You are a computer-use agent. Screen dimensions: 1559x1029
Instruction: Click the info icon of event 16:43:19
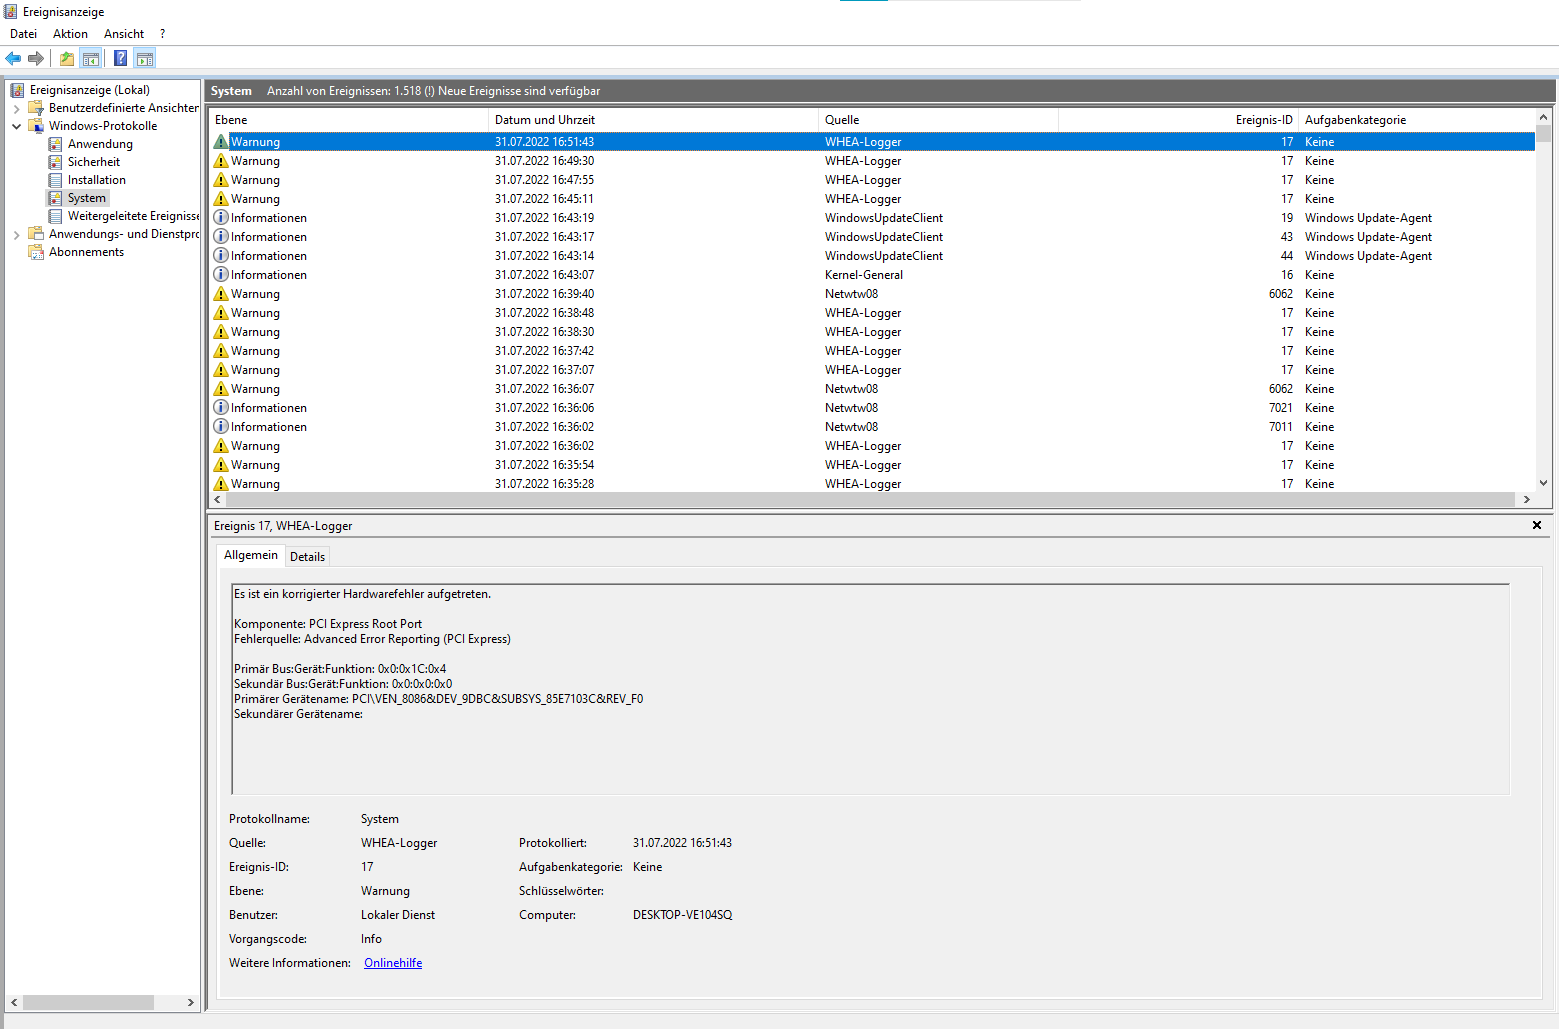(x=221, y=218)
